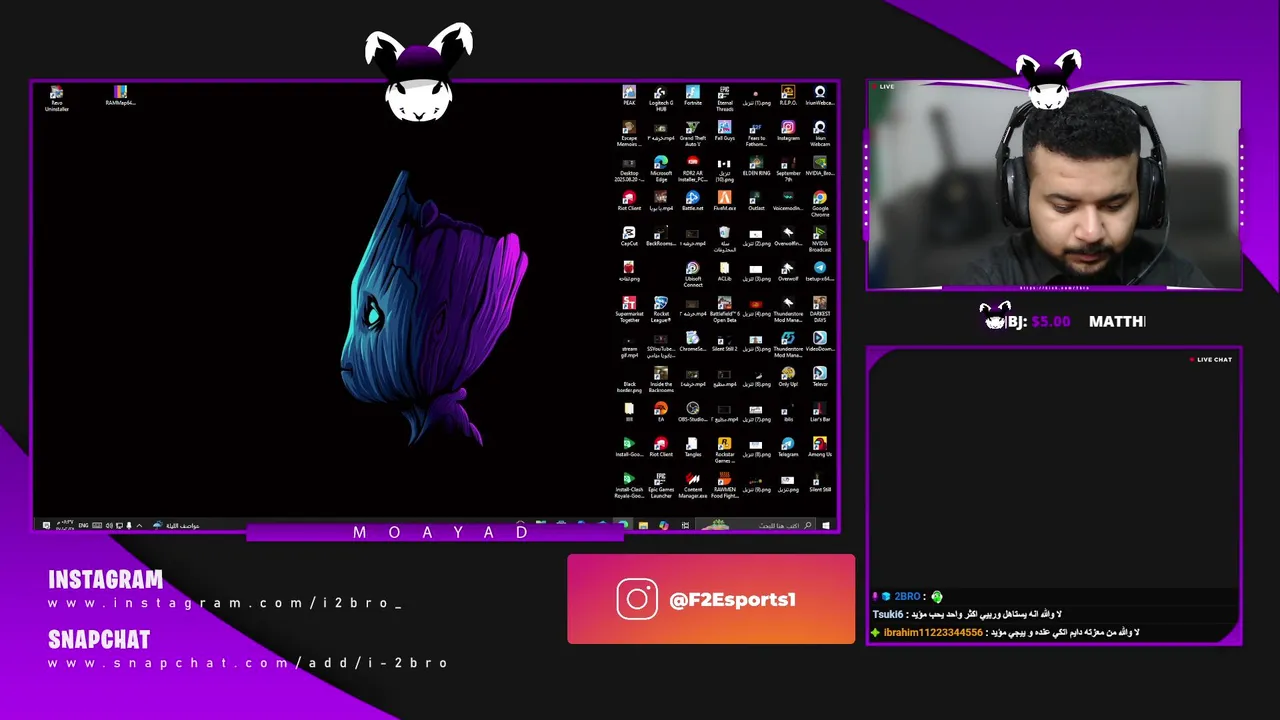Open the Recycle Bin icon
The image size is (1280, 720).
[724, 239]
